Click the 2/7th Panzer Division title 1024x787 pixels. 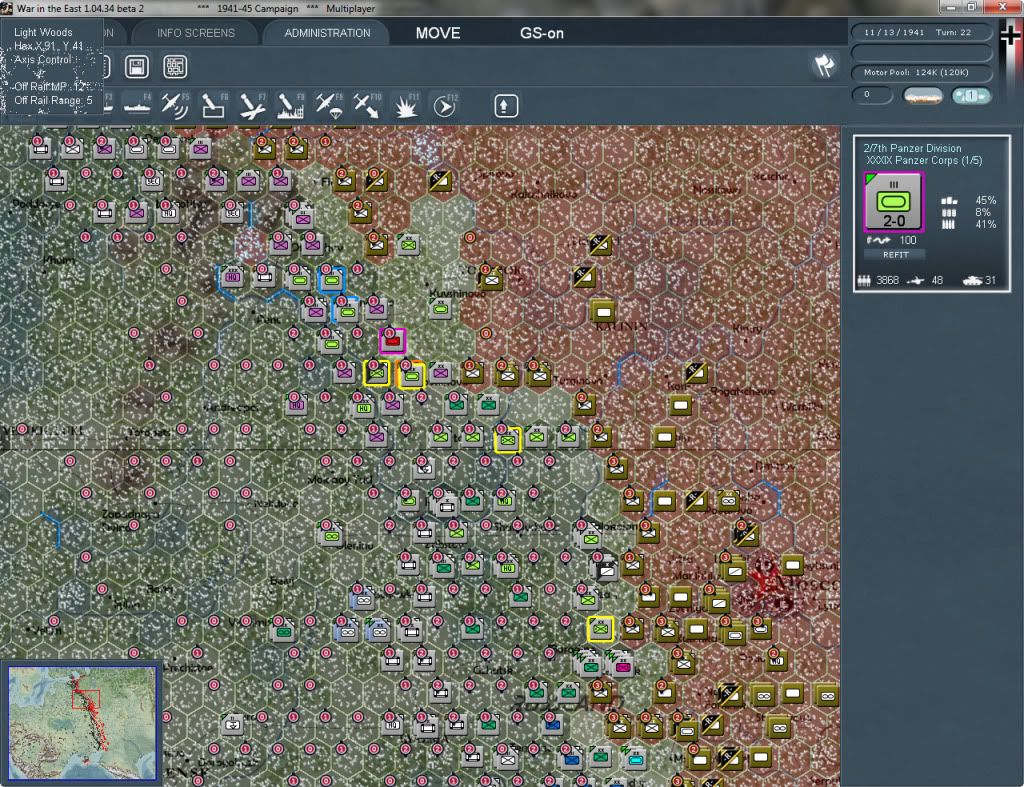tap(912, 148)
